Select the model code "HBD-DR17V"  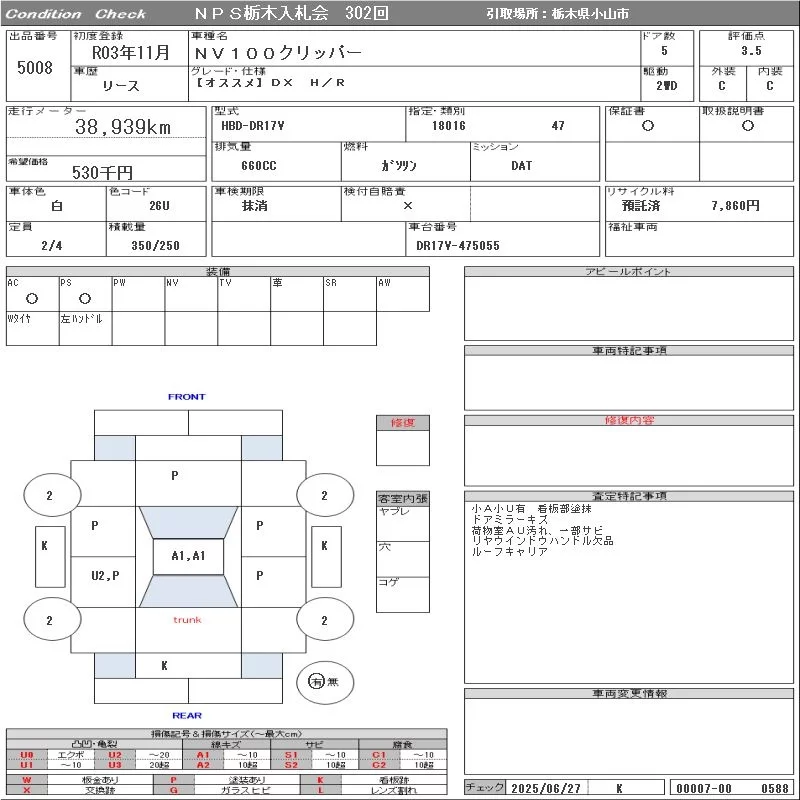point(253,126)
